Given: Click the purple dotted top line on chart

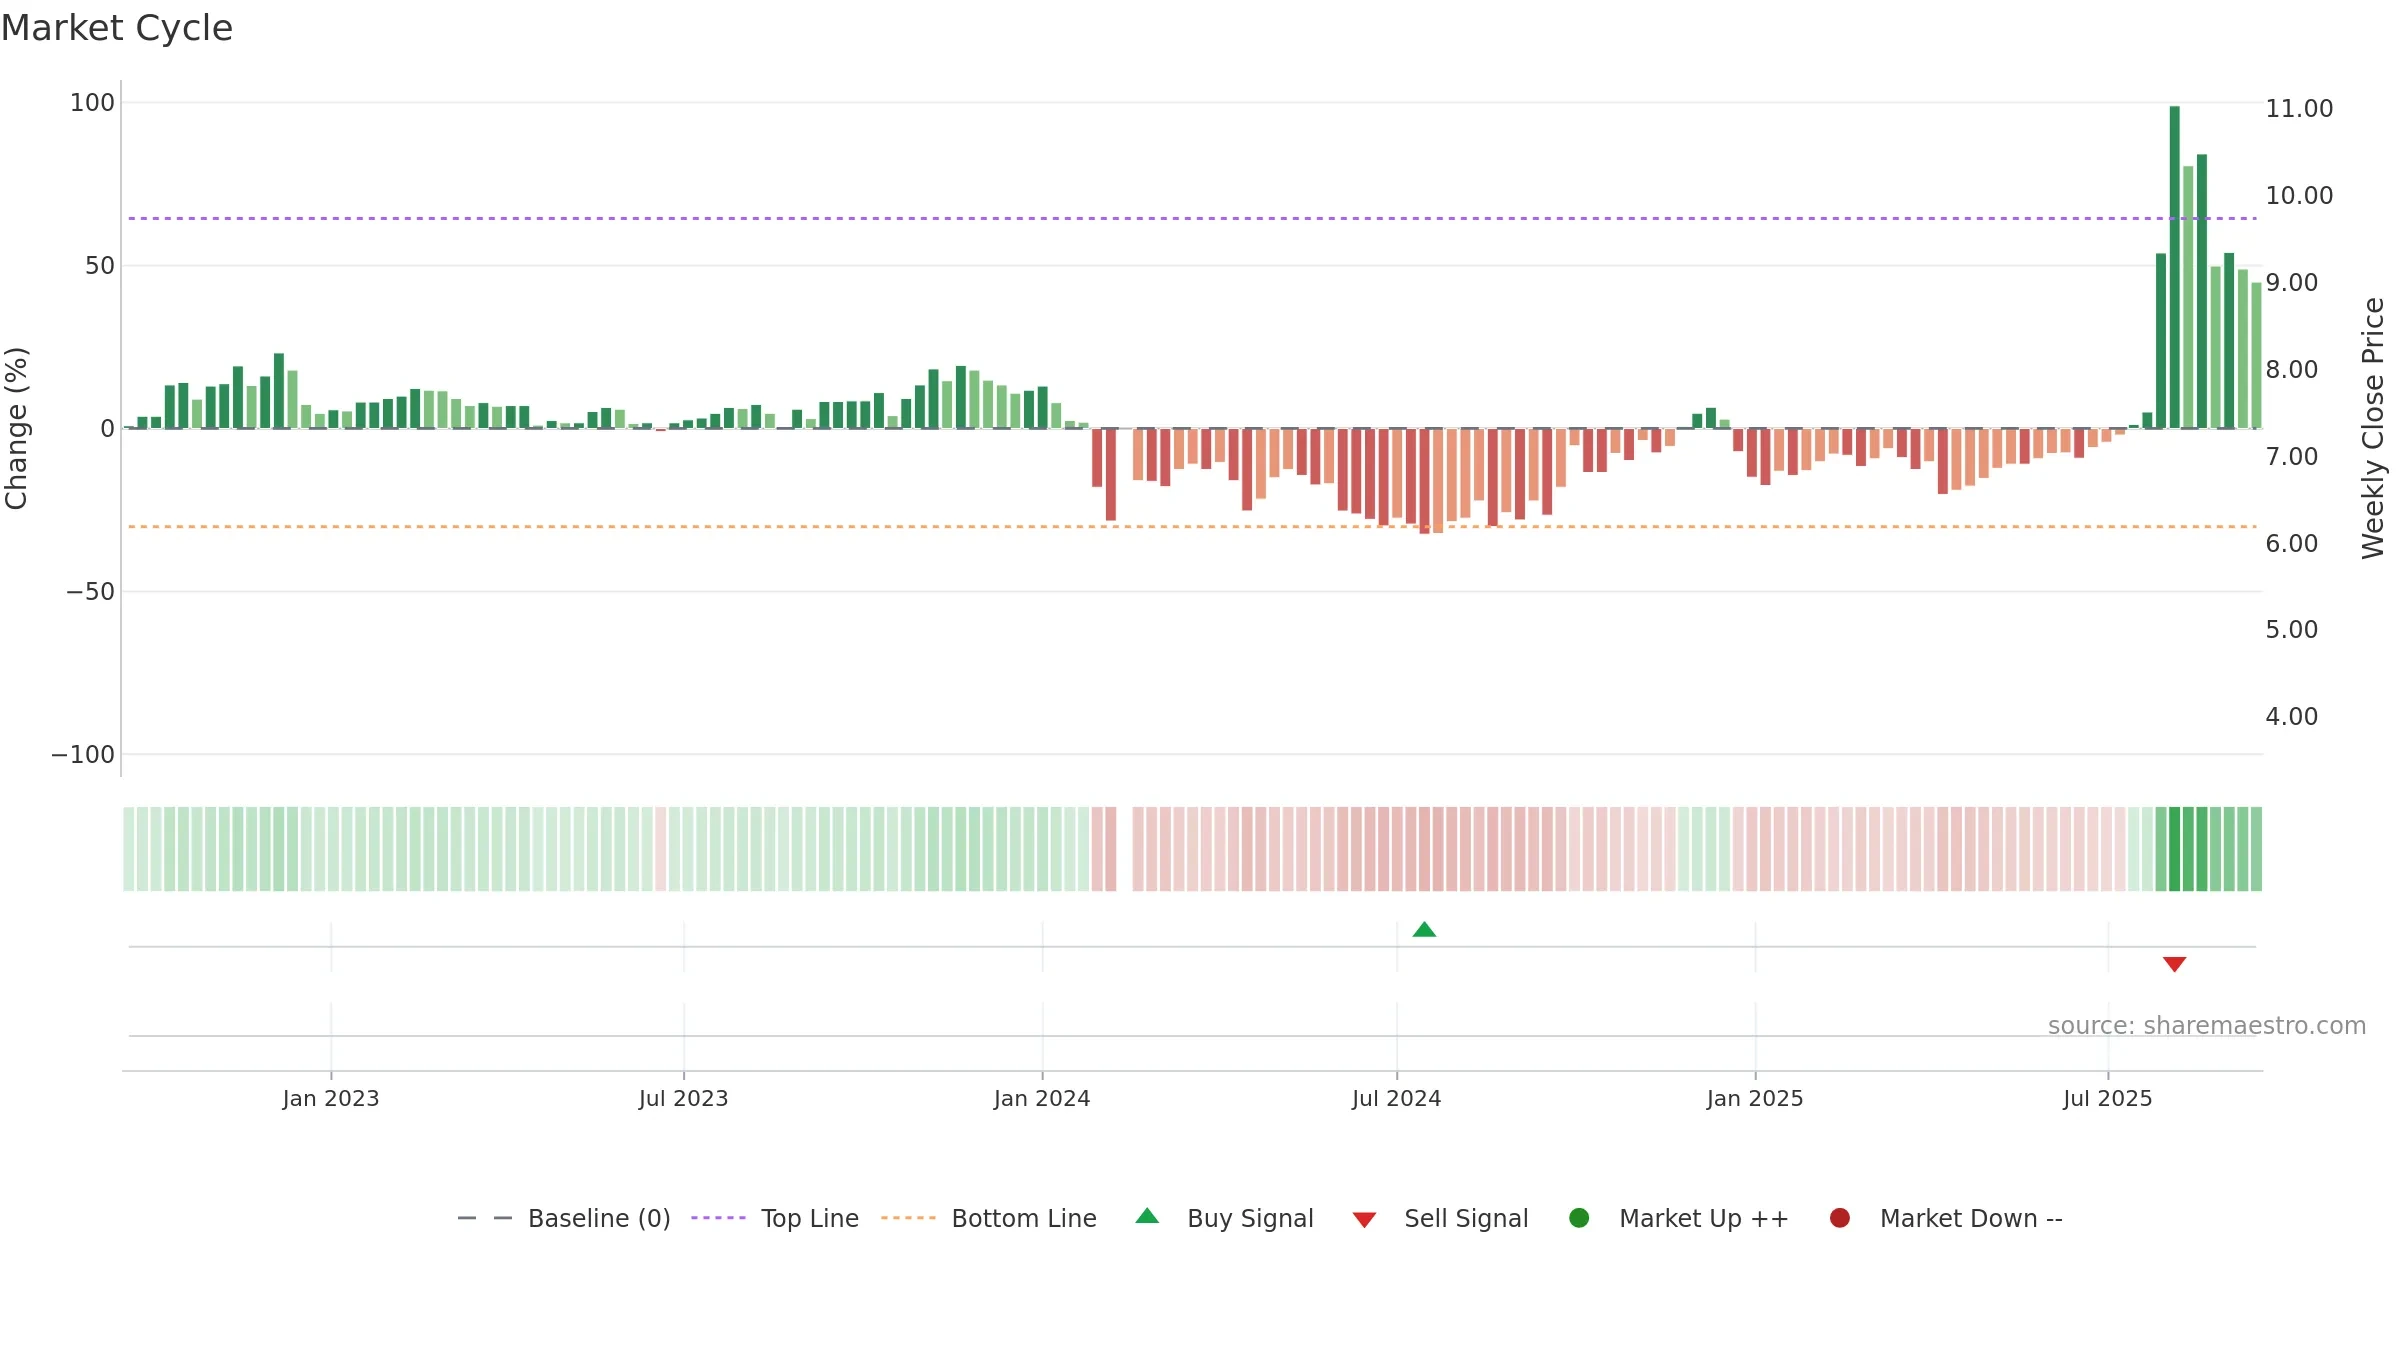Looking at the screenshot, I should pos(1192,218).
